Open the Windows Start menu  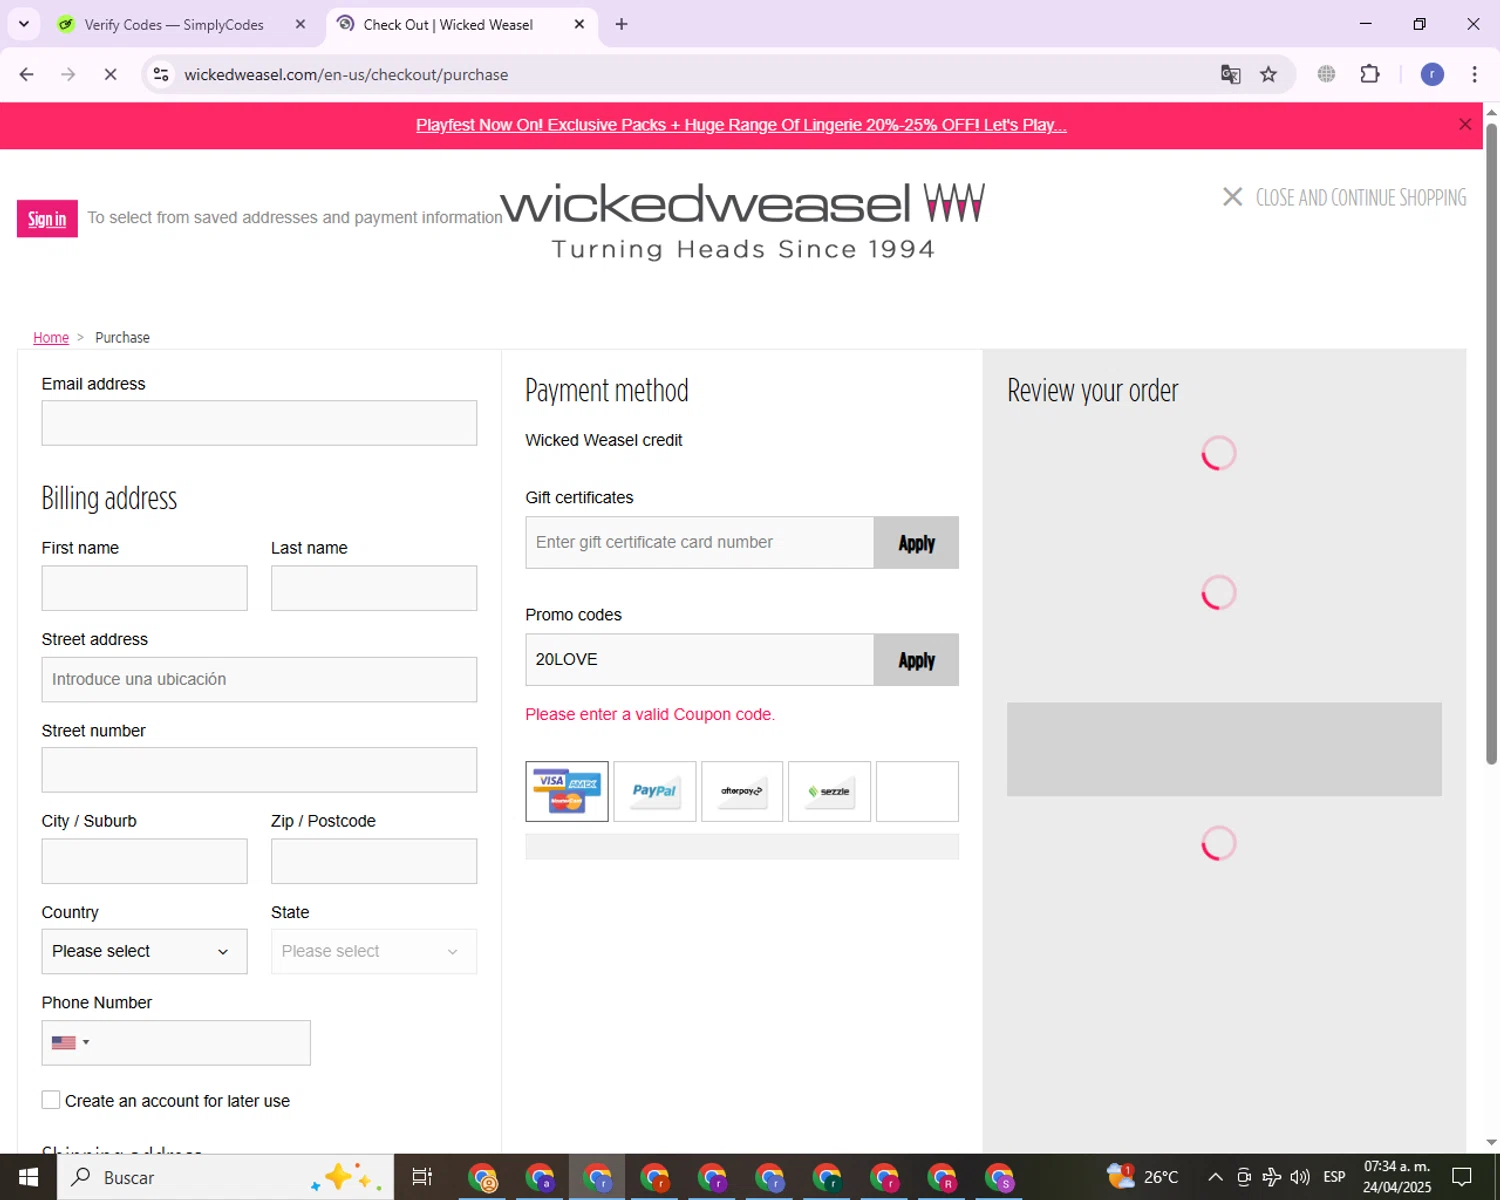coord(28,1177)
